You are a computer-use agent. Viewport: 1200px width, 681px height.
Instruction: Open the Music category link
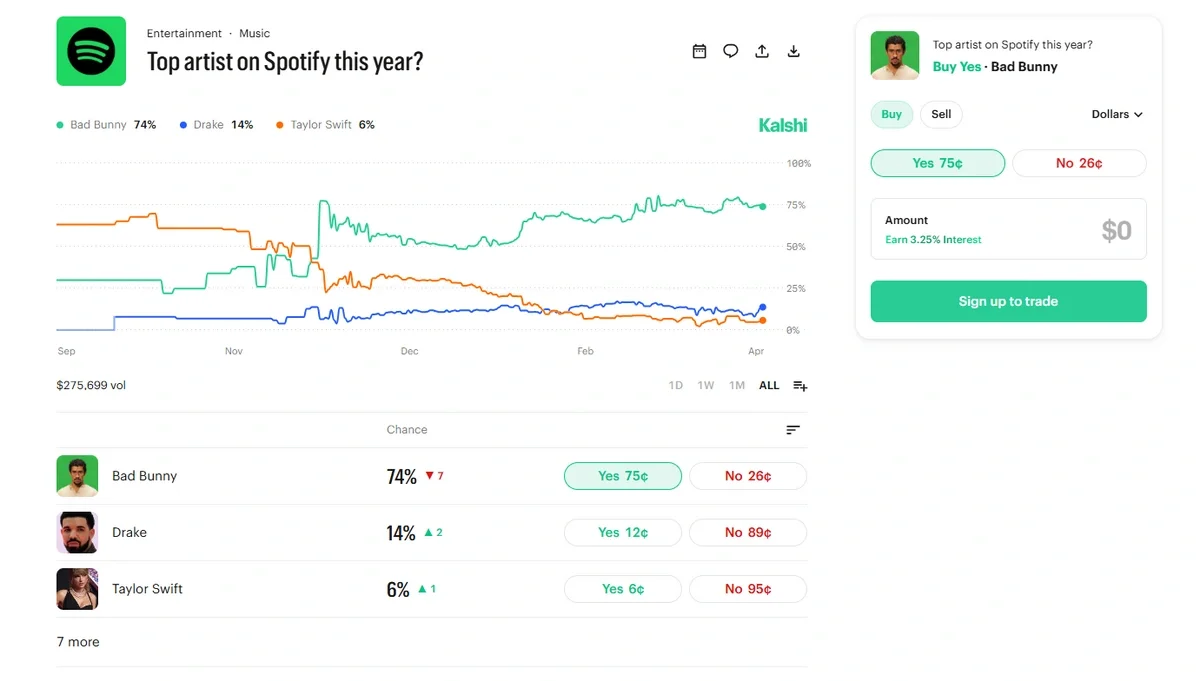click(255, 33)
